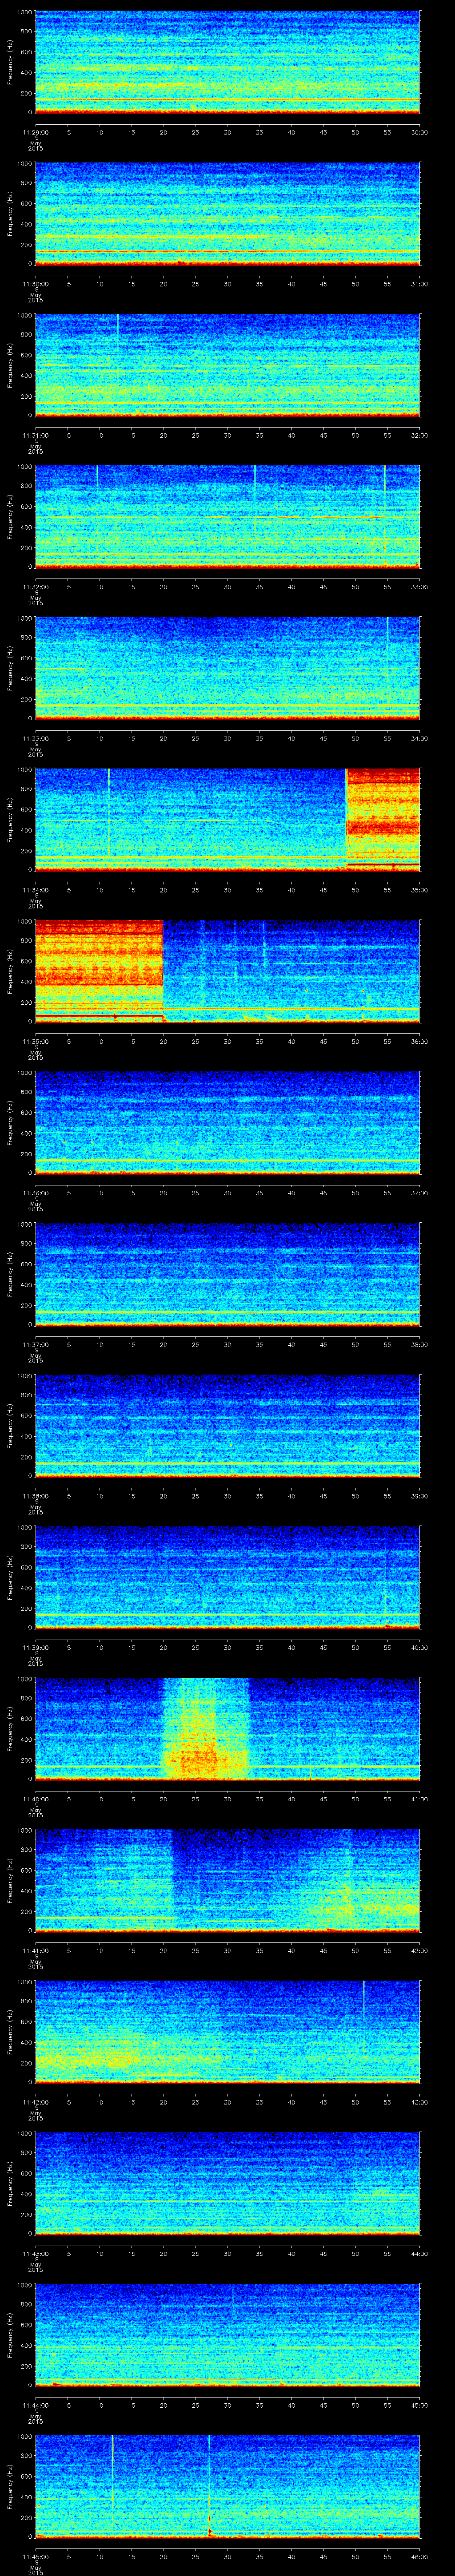Click the 11:39:00 start time label

coord(35,1647)
